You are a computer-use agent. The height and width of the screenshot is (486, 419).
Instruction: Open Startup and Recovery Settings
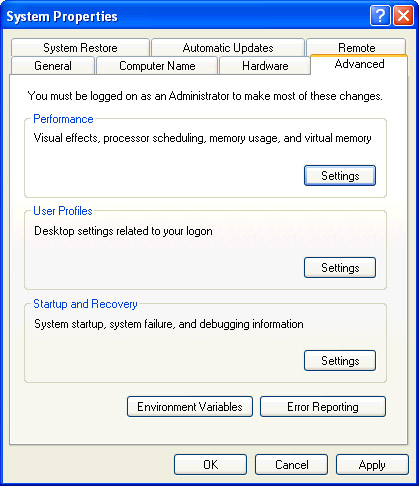(340, 361)
